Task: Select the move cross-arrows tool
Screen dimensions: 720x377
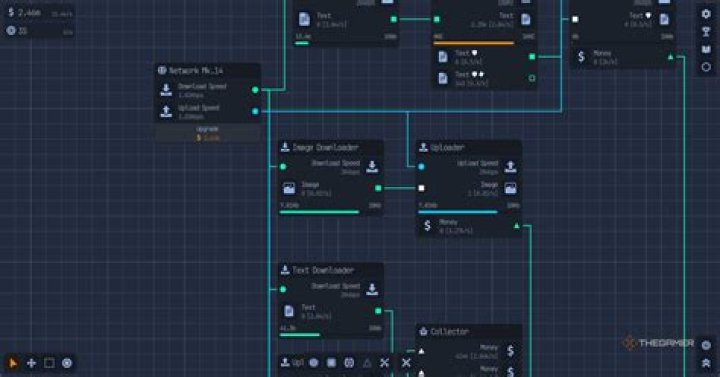Action: point(31,363)
